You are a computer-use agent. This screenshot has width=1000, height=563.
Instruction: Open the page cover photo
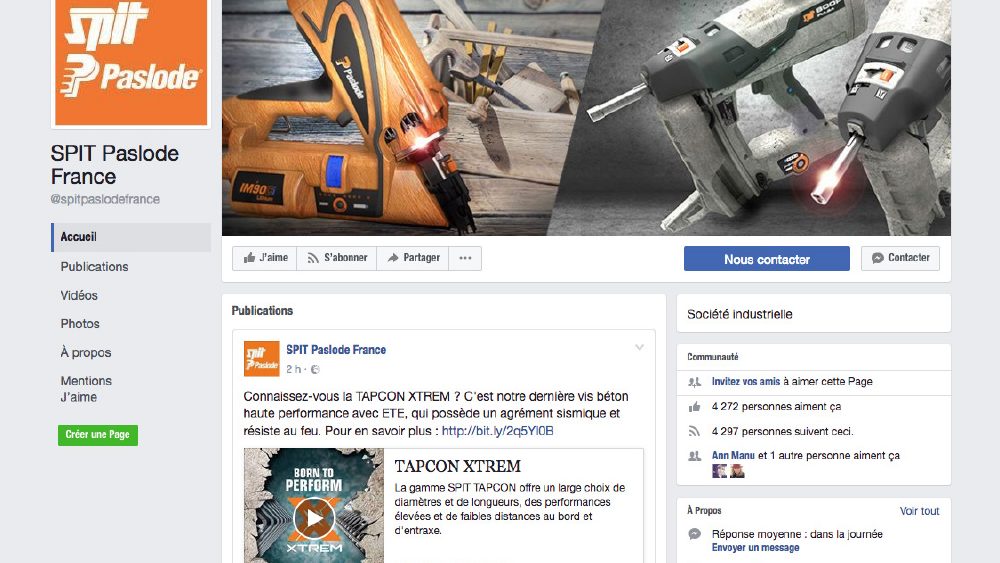586,118
